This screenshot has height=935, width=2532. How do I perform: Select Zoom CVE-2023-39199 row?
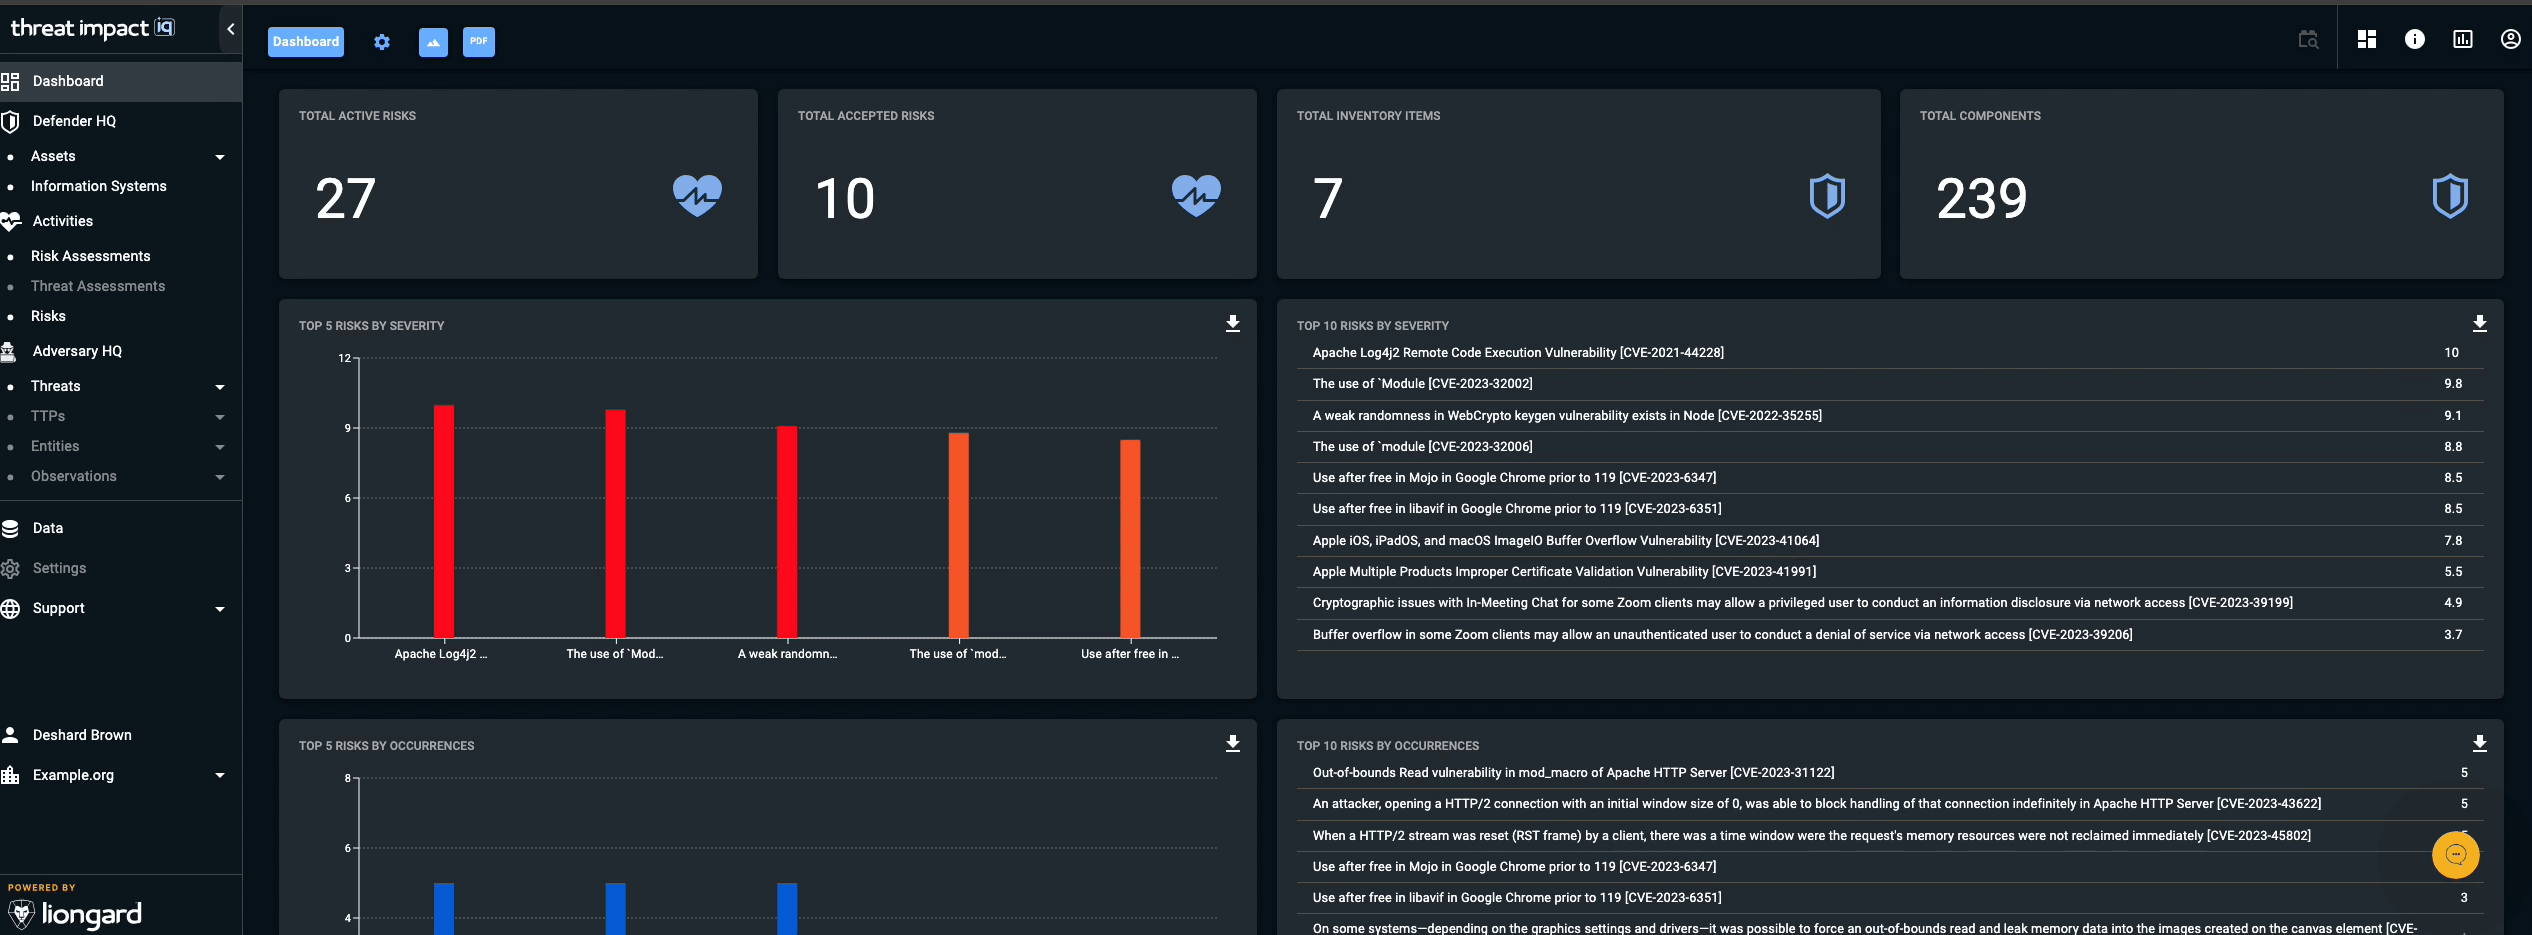point(1890,603)
